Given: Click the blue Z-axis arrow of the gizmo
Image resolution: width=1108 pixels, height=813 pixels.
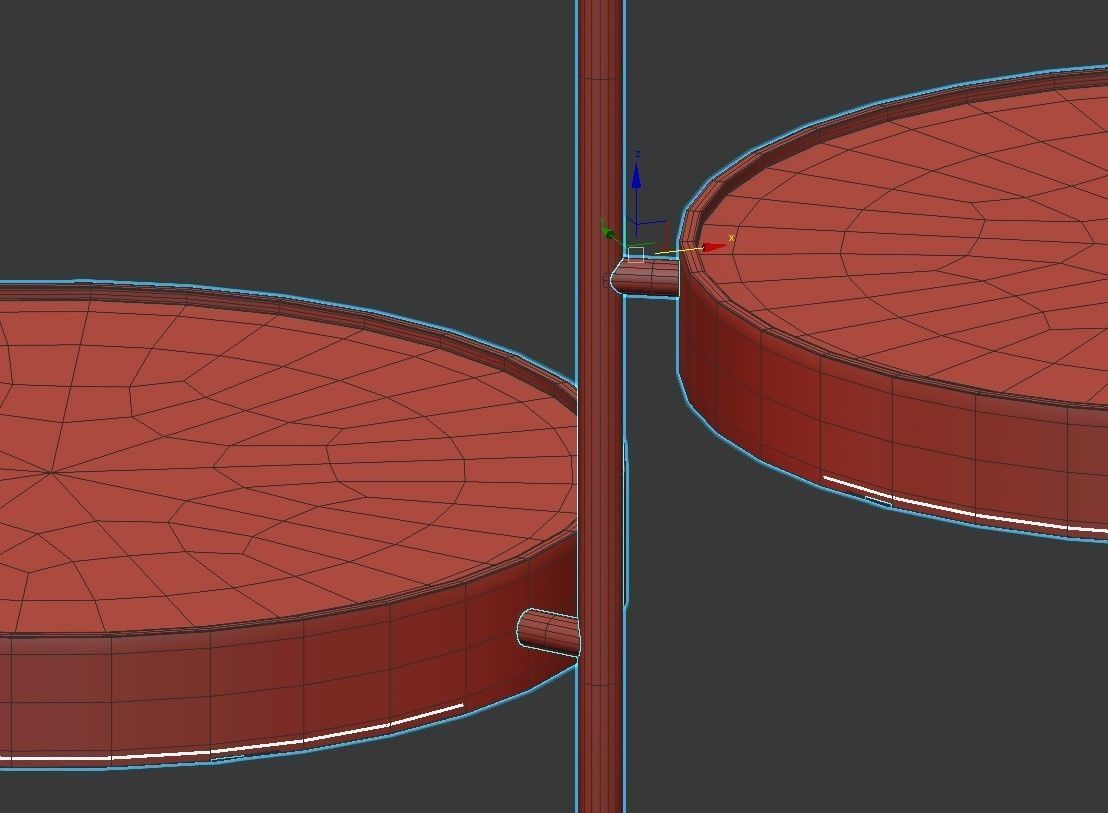Looking at the screenshot, I should point(636,175).
